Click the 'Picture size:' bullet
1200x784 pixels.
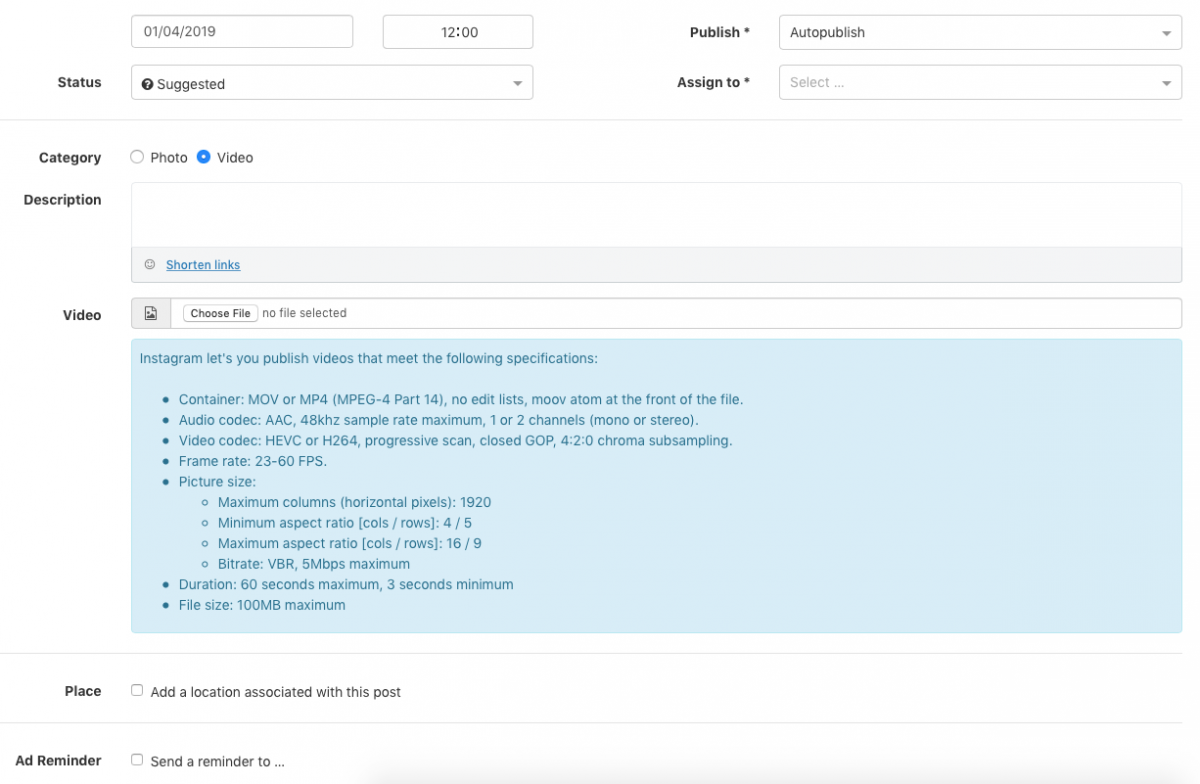coord(217,482)
